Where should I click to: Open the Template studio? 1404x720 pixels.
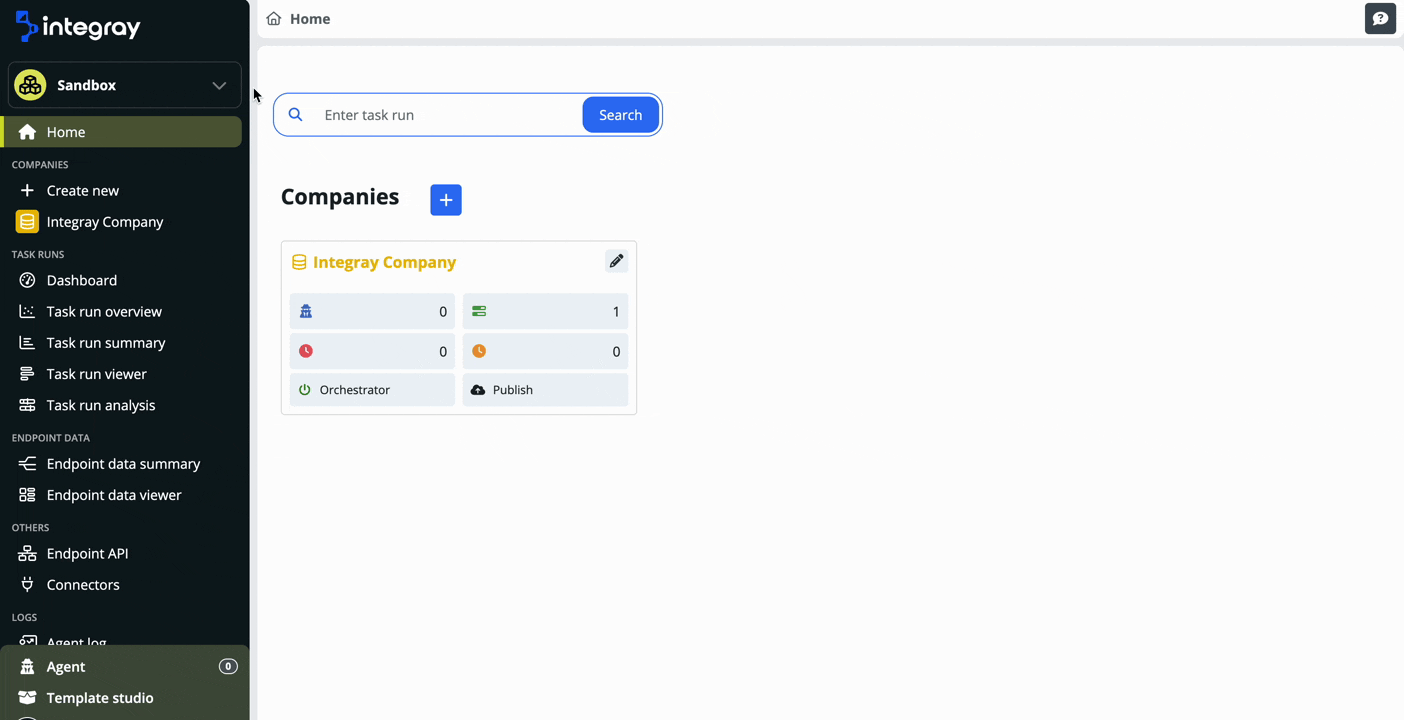tap(100, 697)
